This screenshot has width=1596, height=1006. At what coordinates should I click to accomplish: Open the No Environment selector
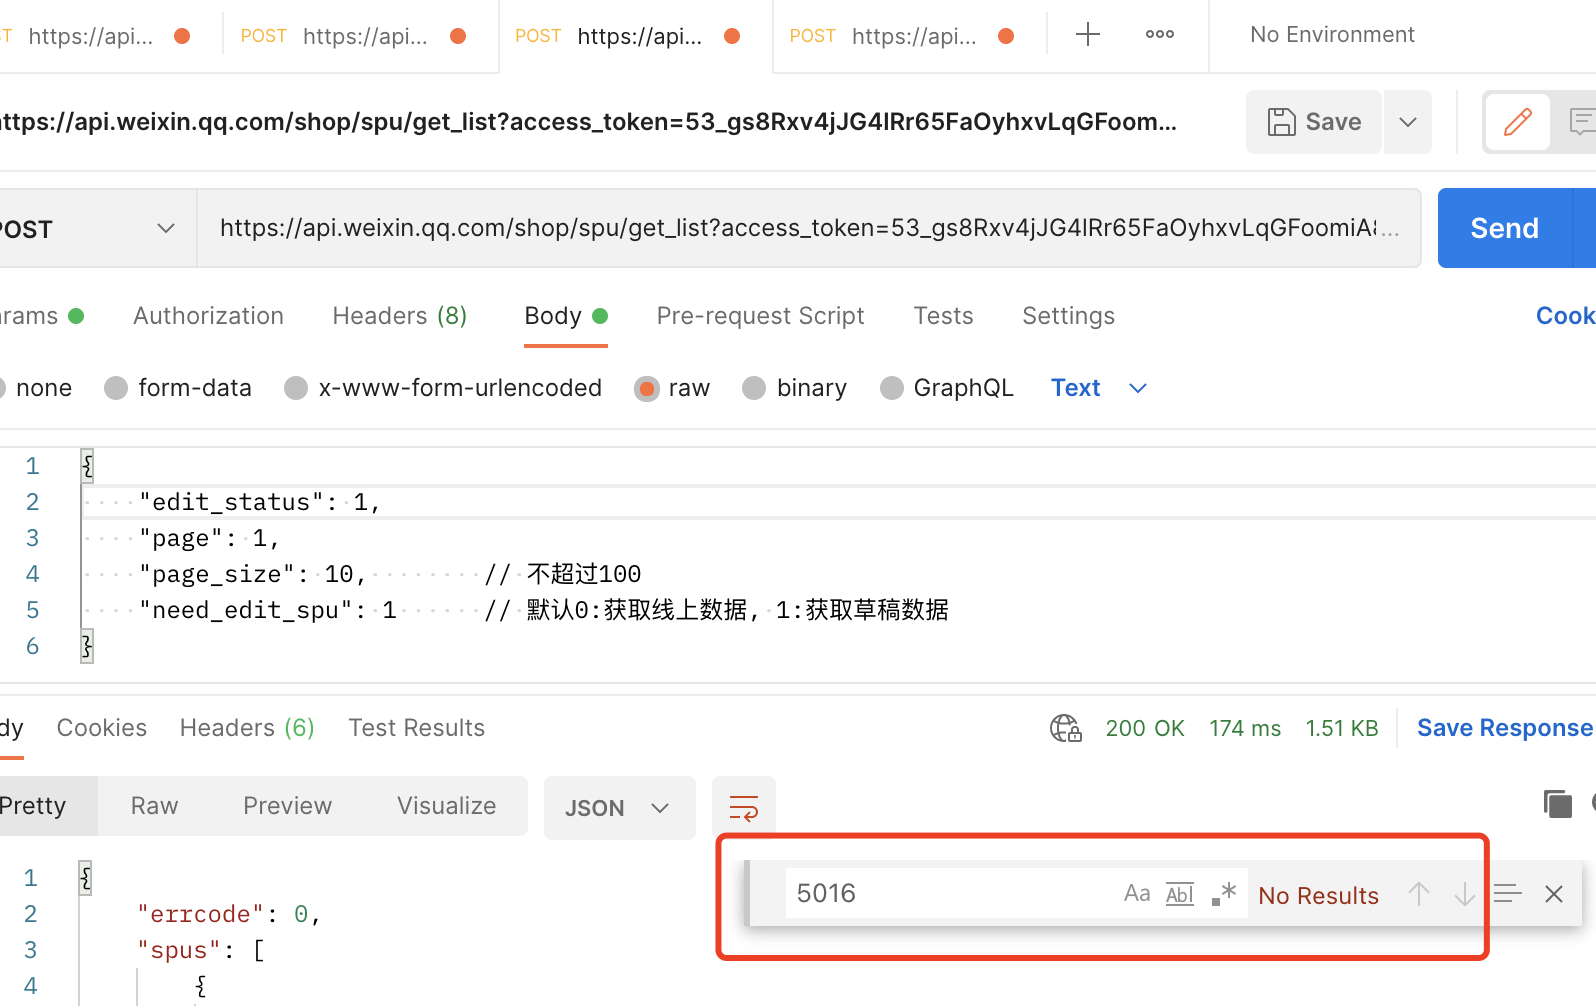point(1332,35)
